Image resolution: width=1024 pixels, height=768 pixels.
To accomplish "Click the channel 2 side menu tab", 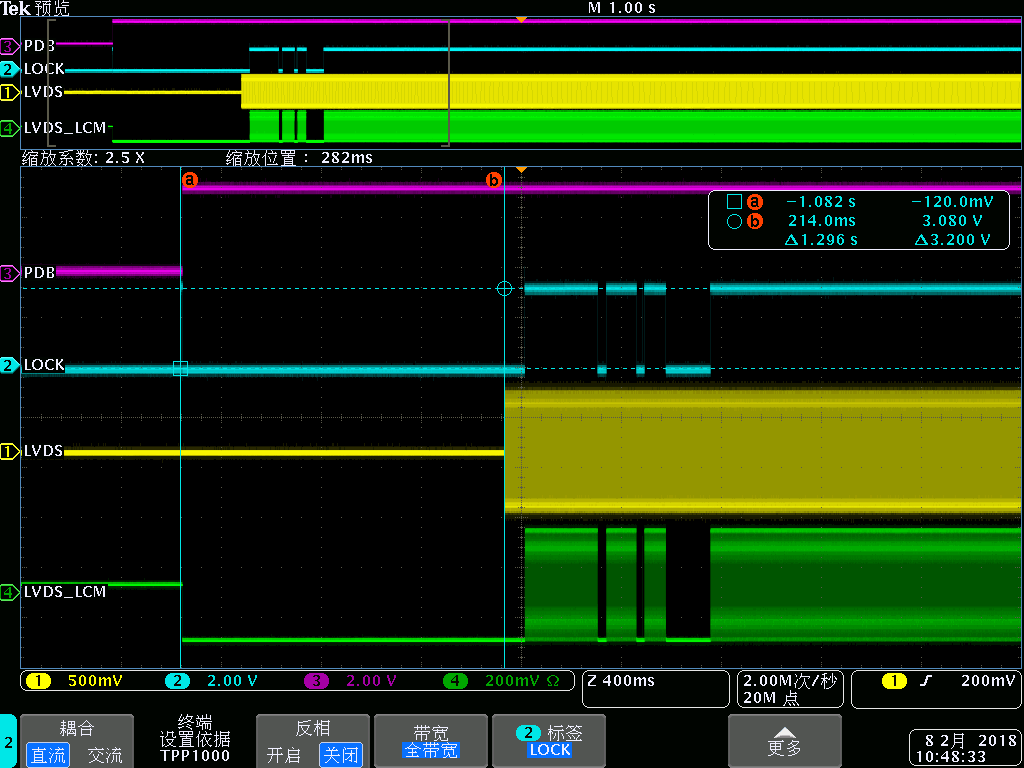I will point(8,741).
